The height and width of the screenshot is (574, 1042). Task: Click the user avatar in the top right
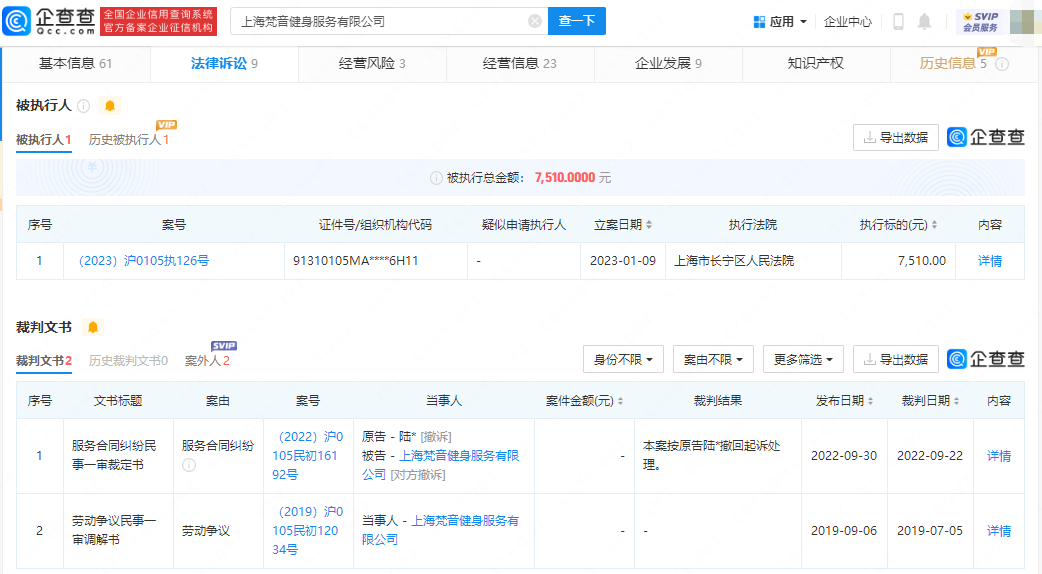pyautogui.click(x=1024, y=21)
